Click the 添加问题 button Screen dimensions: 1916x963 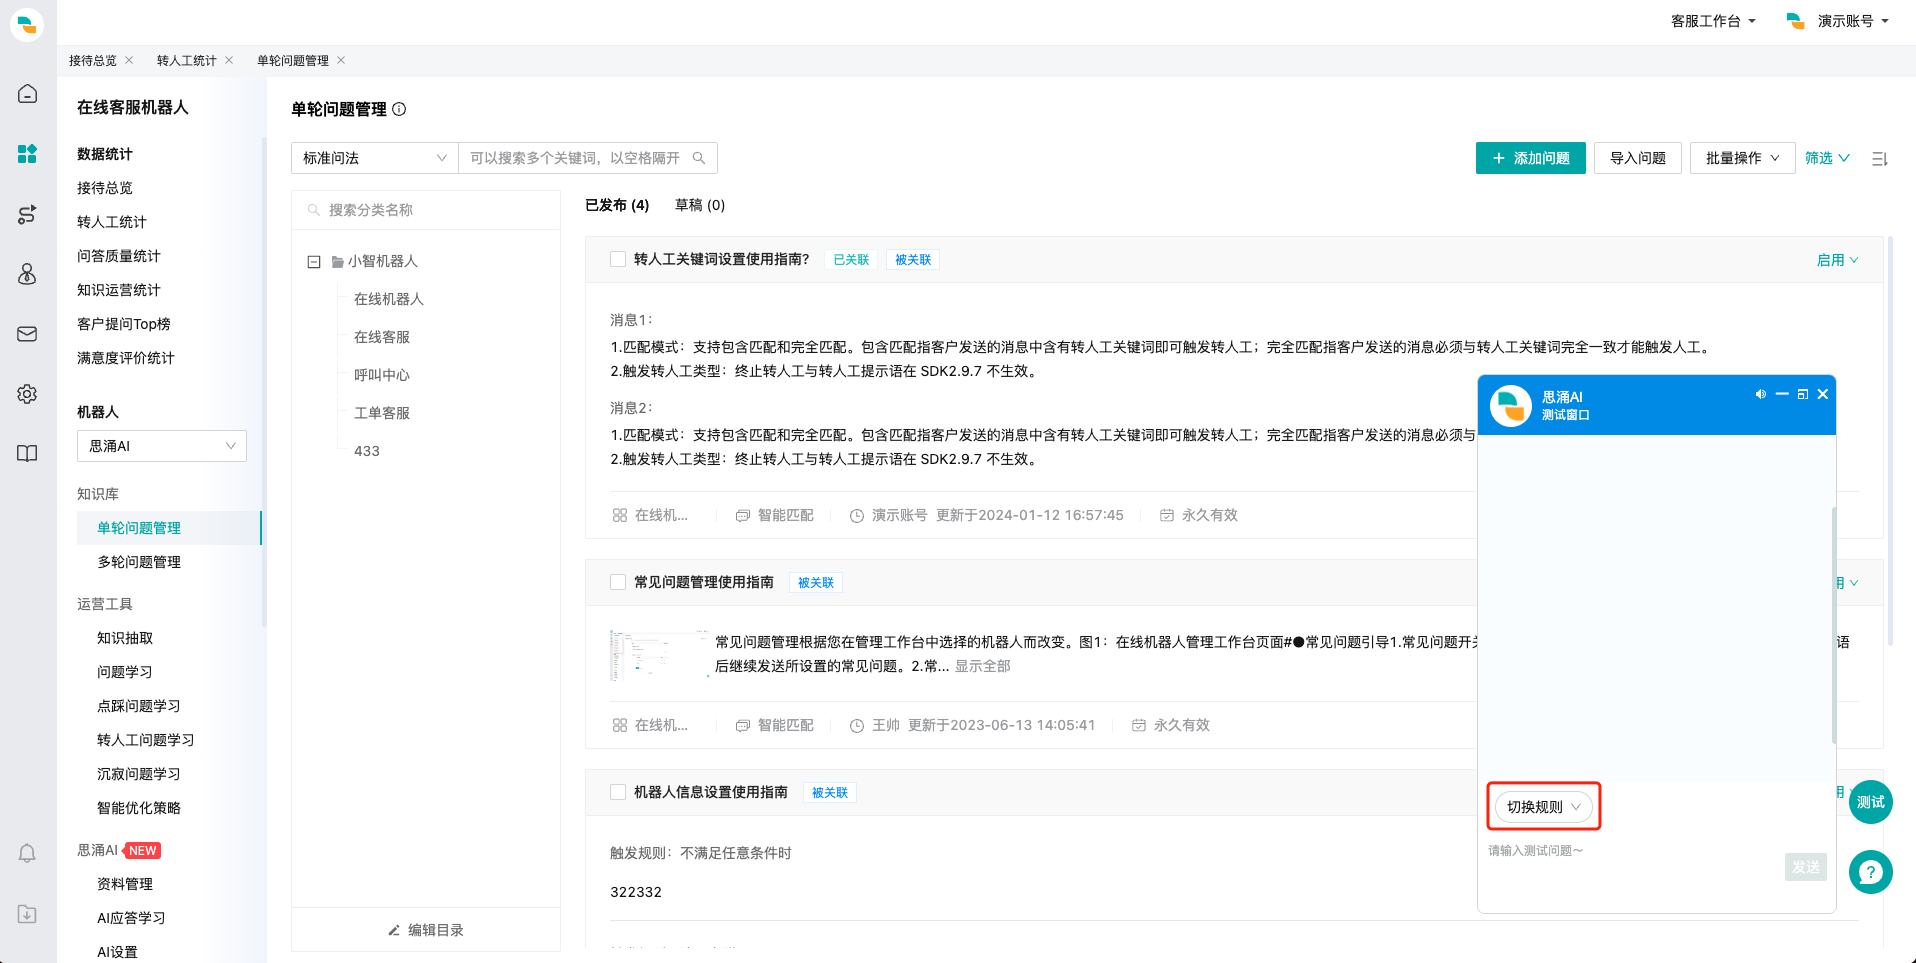[1531, 158]
